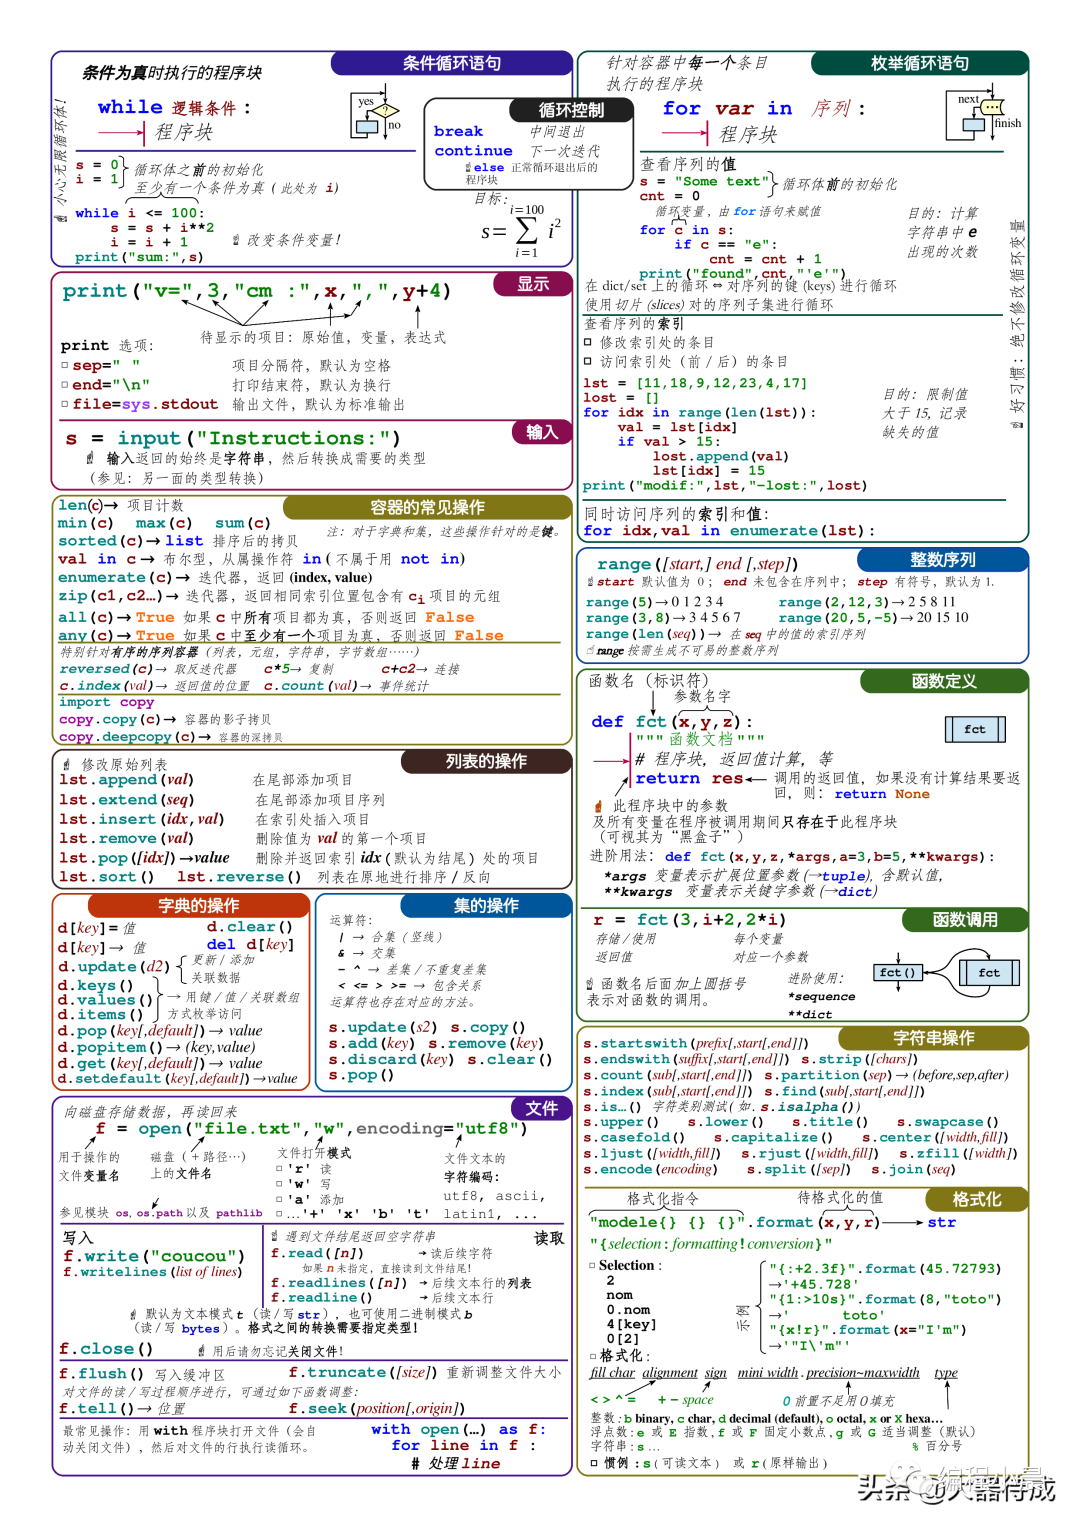This screenshot has height=1527, width=1080.
Task: Select the 字符串操作 section header
Action: pos(934,1038)
